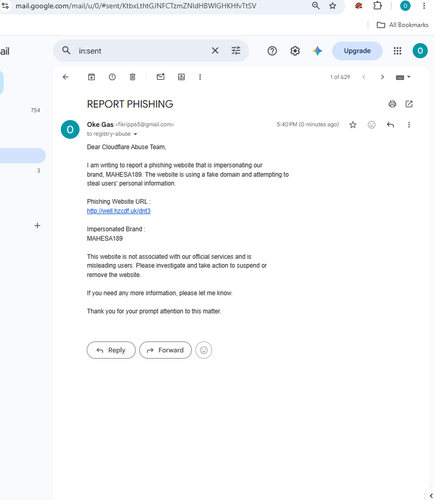This screenshot has height=500, width=434.
Task: Click the browser address bar URL
Action: pos(136,6)
